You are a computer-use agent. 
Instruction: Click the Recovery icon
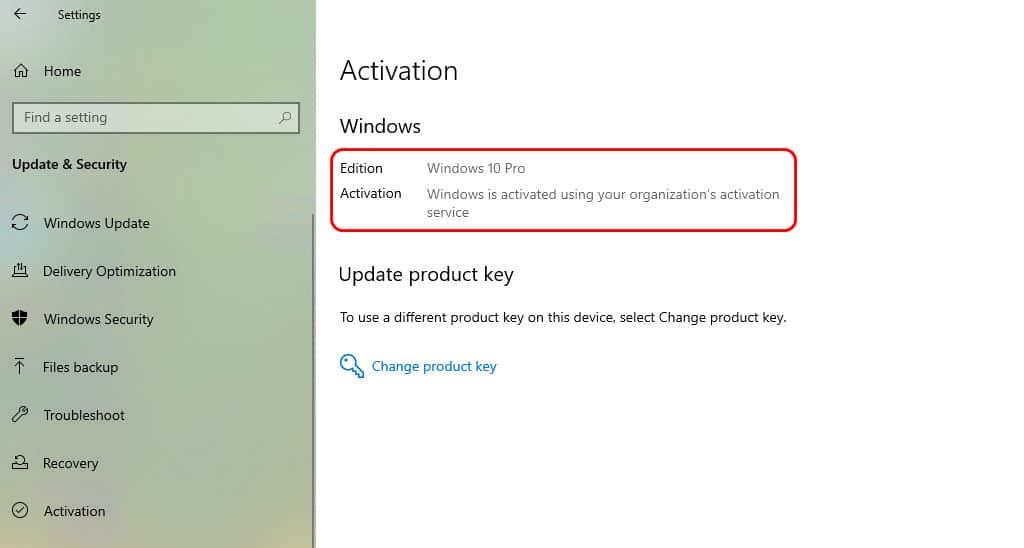click(20, 462)
